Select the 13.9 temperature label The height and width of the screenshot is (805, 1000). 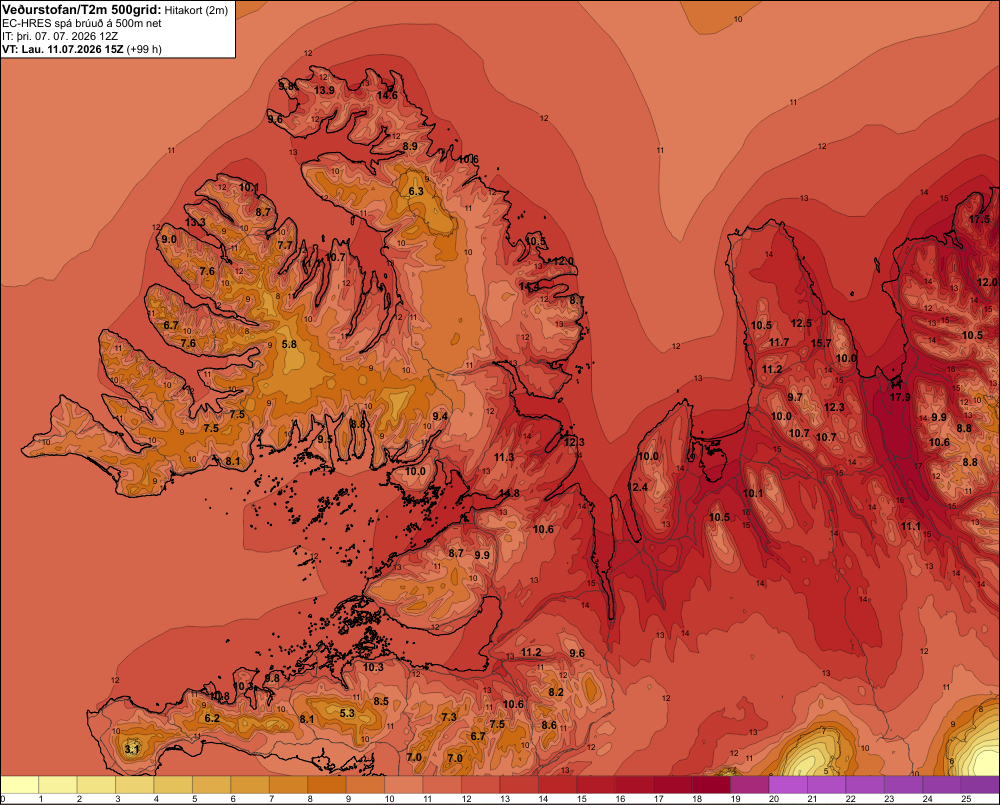click(x=325, y=91)
